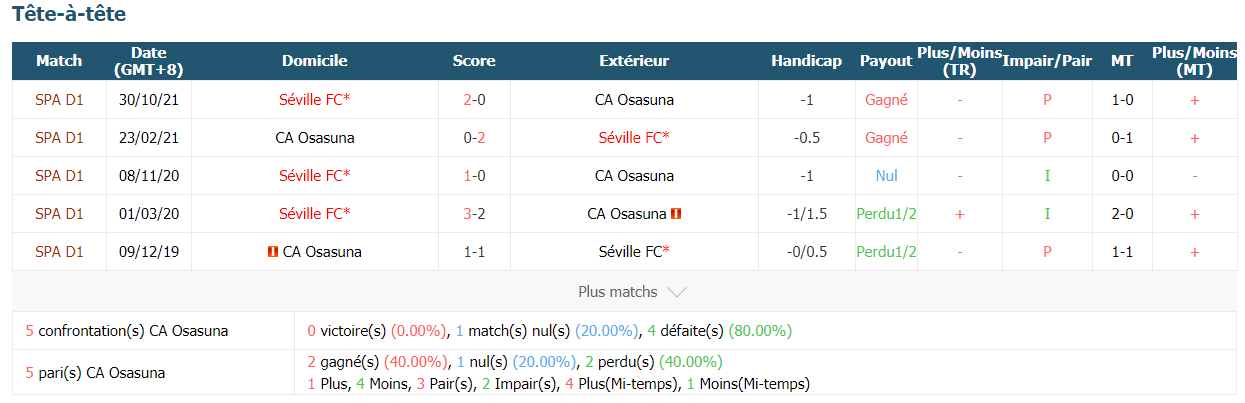
Task: Click SPA D1 league in first row
Action: point(59,99)
